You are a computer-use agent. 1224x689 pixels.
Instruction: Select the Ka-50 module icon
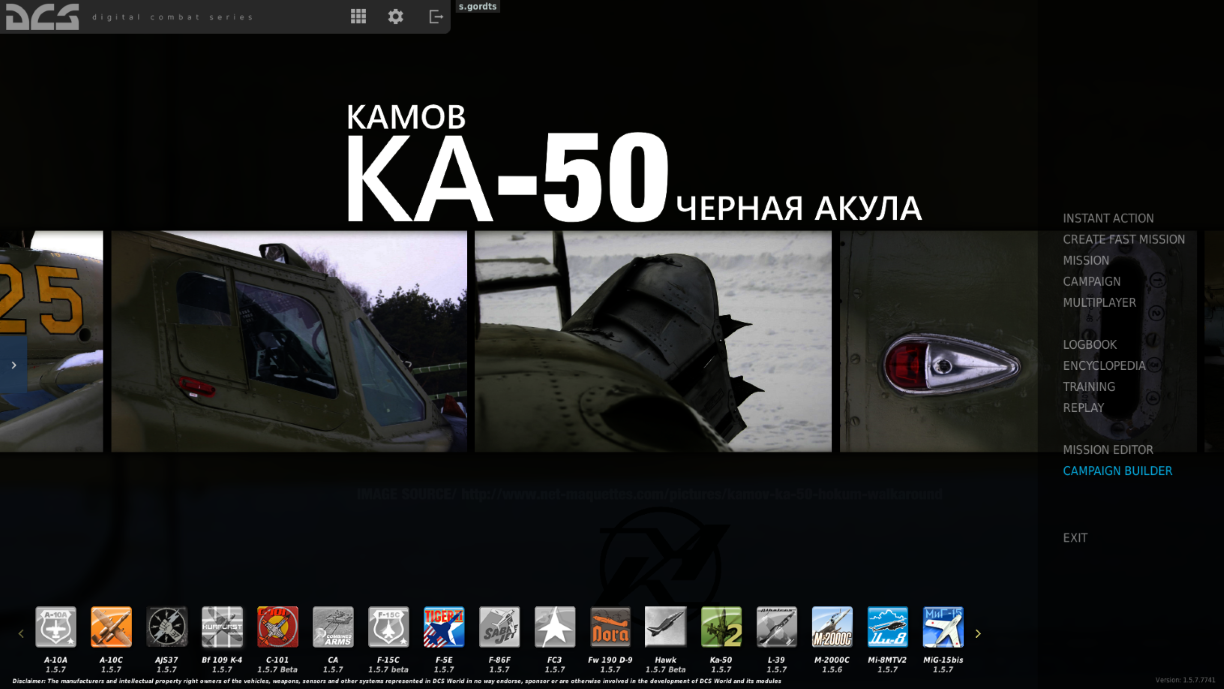pos(721,627)
